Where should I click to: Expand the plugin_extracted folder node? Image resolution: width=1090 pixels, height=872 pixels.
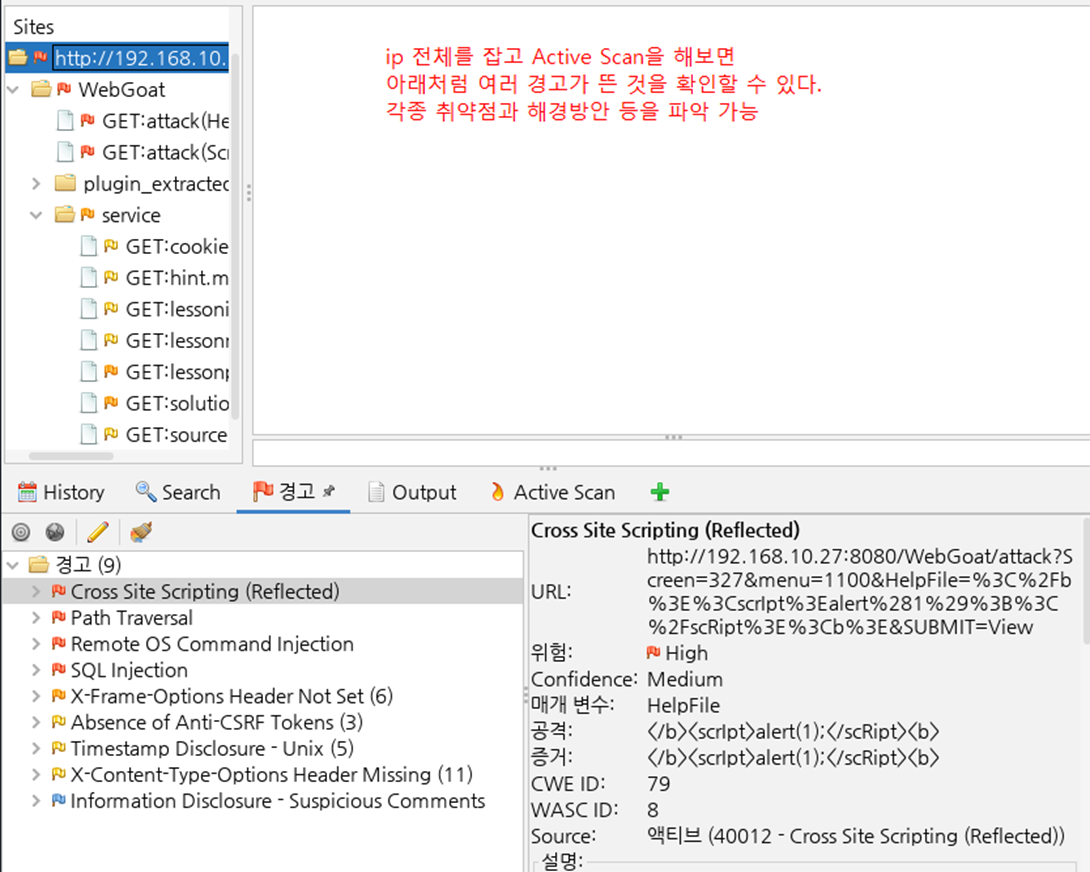click(36, 183)
